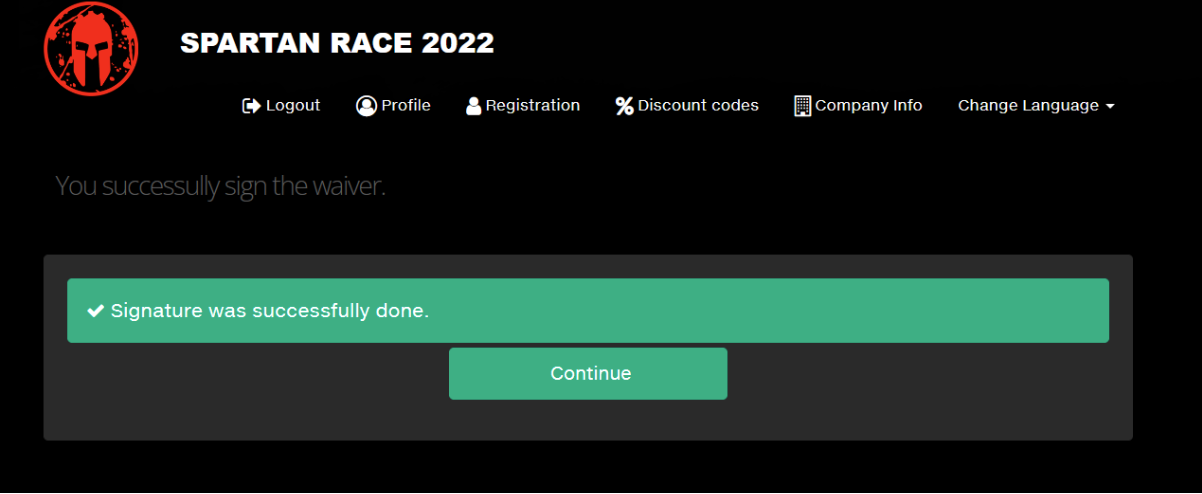Click the 'You successfully sign the waiver' heading
1202x494 pixels.
click(x=220, y=186)
